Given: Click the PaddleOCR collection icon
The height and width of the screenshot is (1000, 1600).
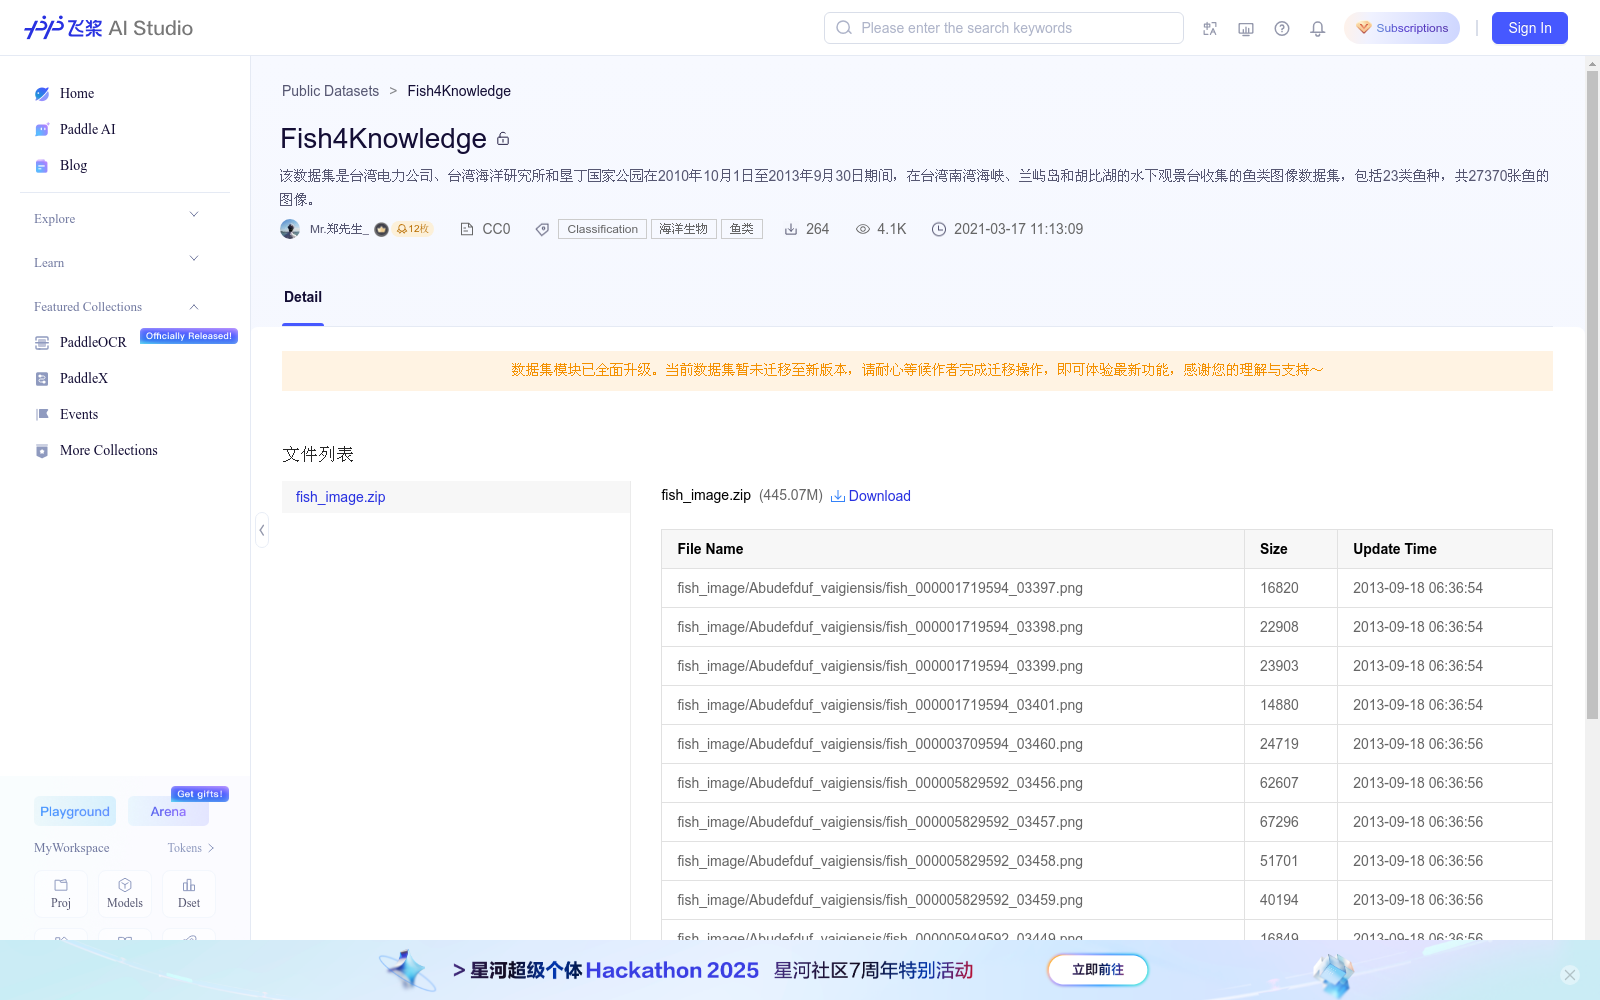Looking at the screenshot, I should (x=42, y=343).
